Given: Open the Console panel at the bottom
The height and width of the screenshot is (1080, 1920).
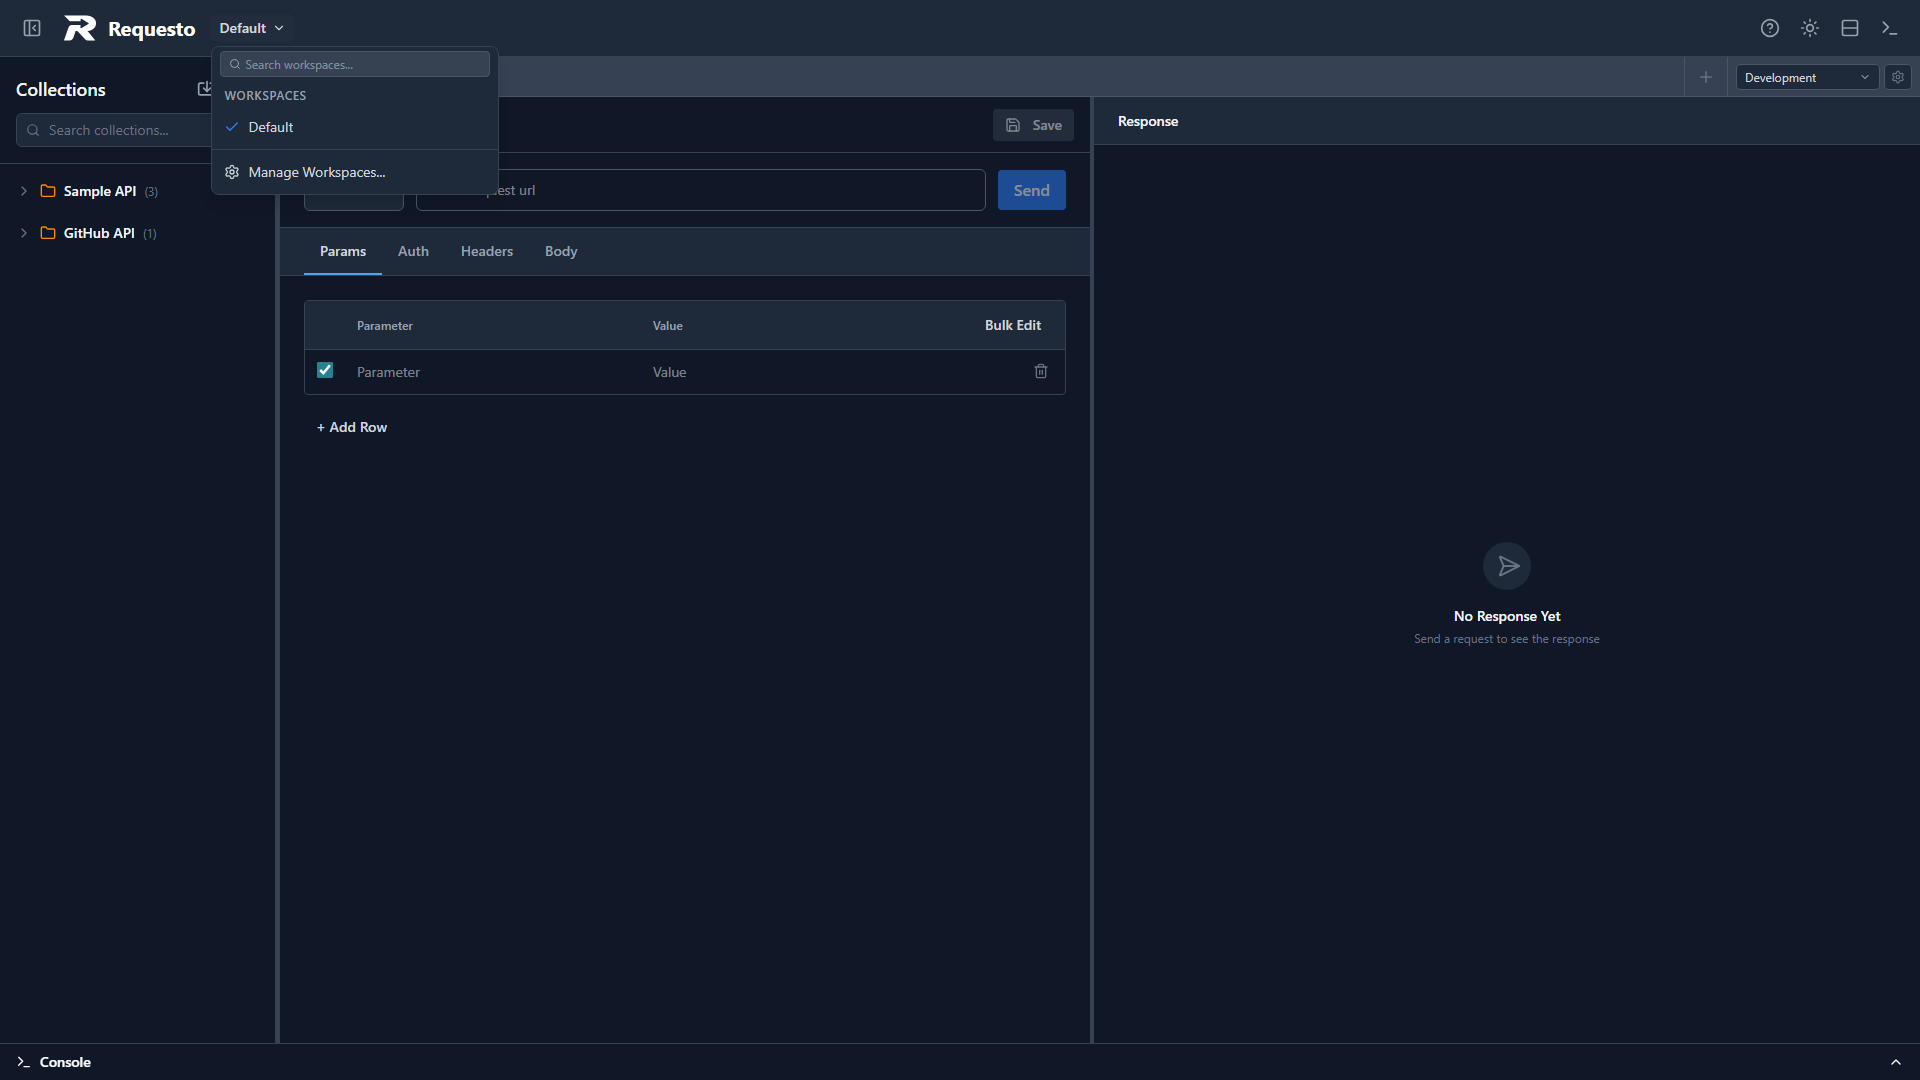Looking at the screenshot, I should pyautogui.click(x=65, y=1062).
